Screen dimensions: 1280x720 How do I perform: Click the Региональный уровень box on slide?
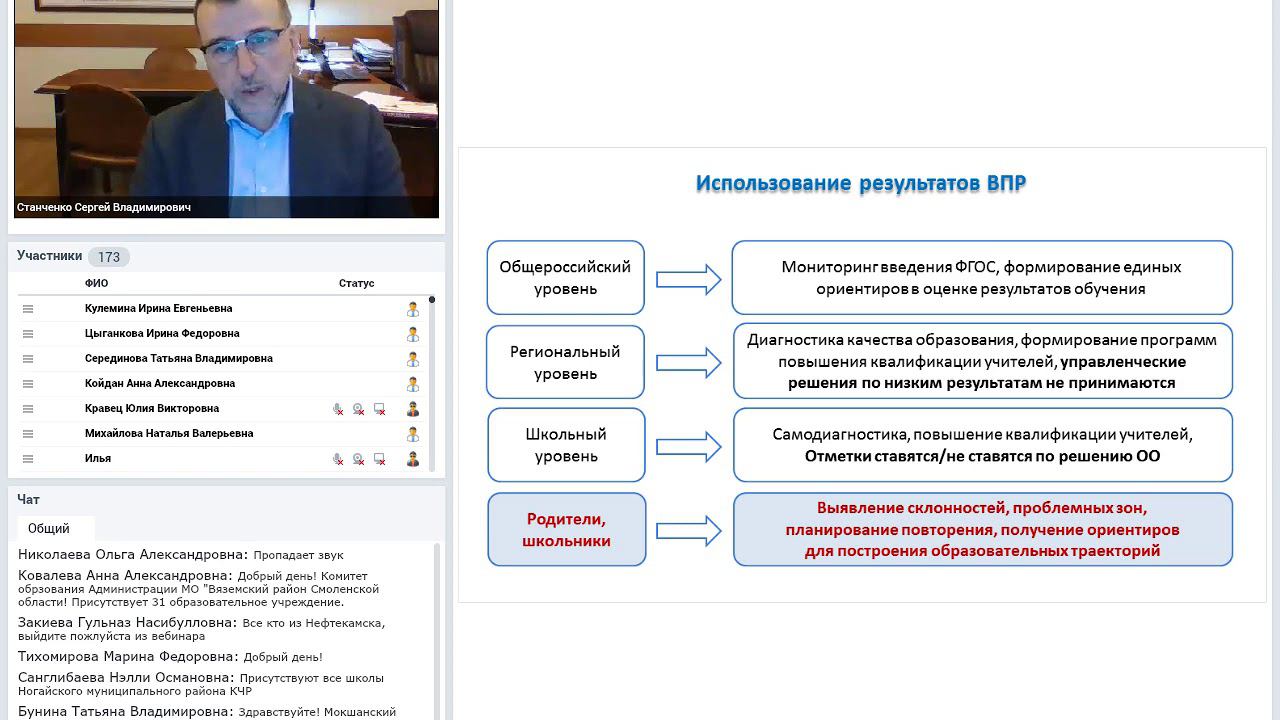[x=565, y=362]
